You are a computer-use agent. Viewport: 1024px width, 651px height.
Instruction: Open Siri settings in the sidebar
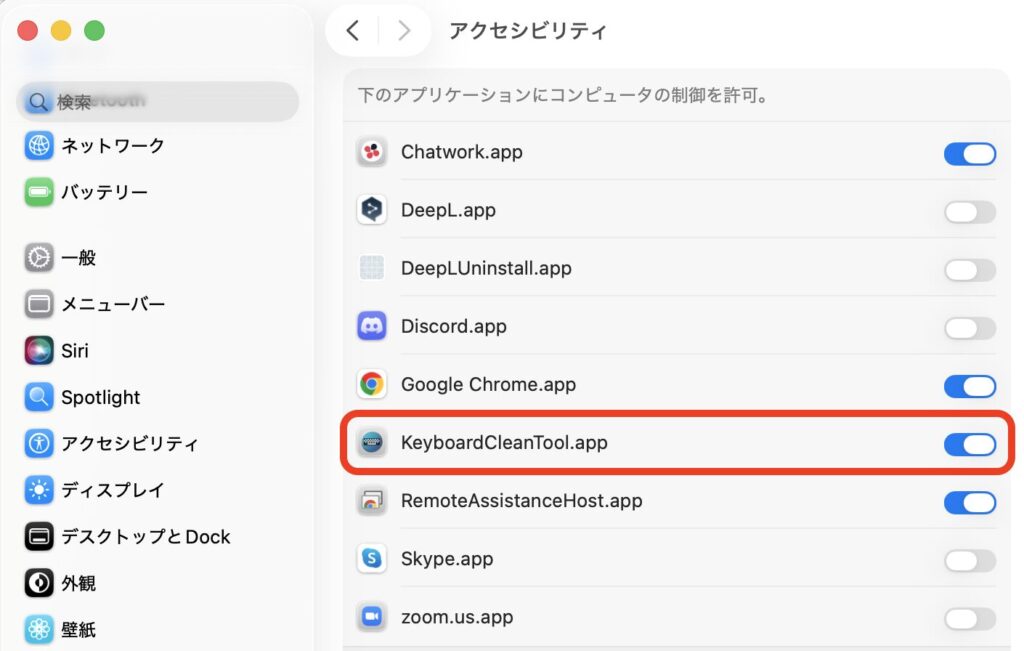click(x=74, y=351)
